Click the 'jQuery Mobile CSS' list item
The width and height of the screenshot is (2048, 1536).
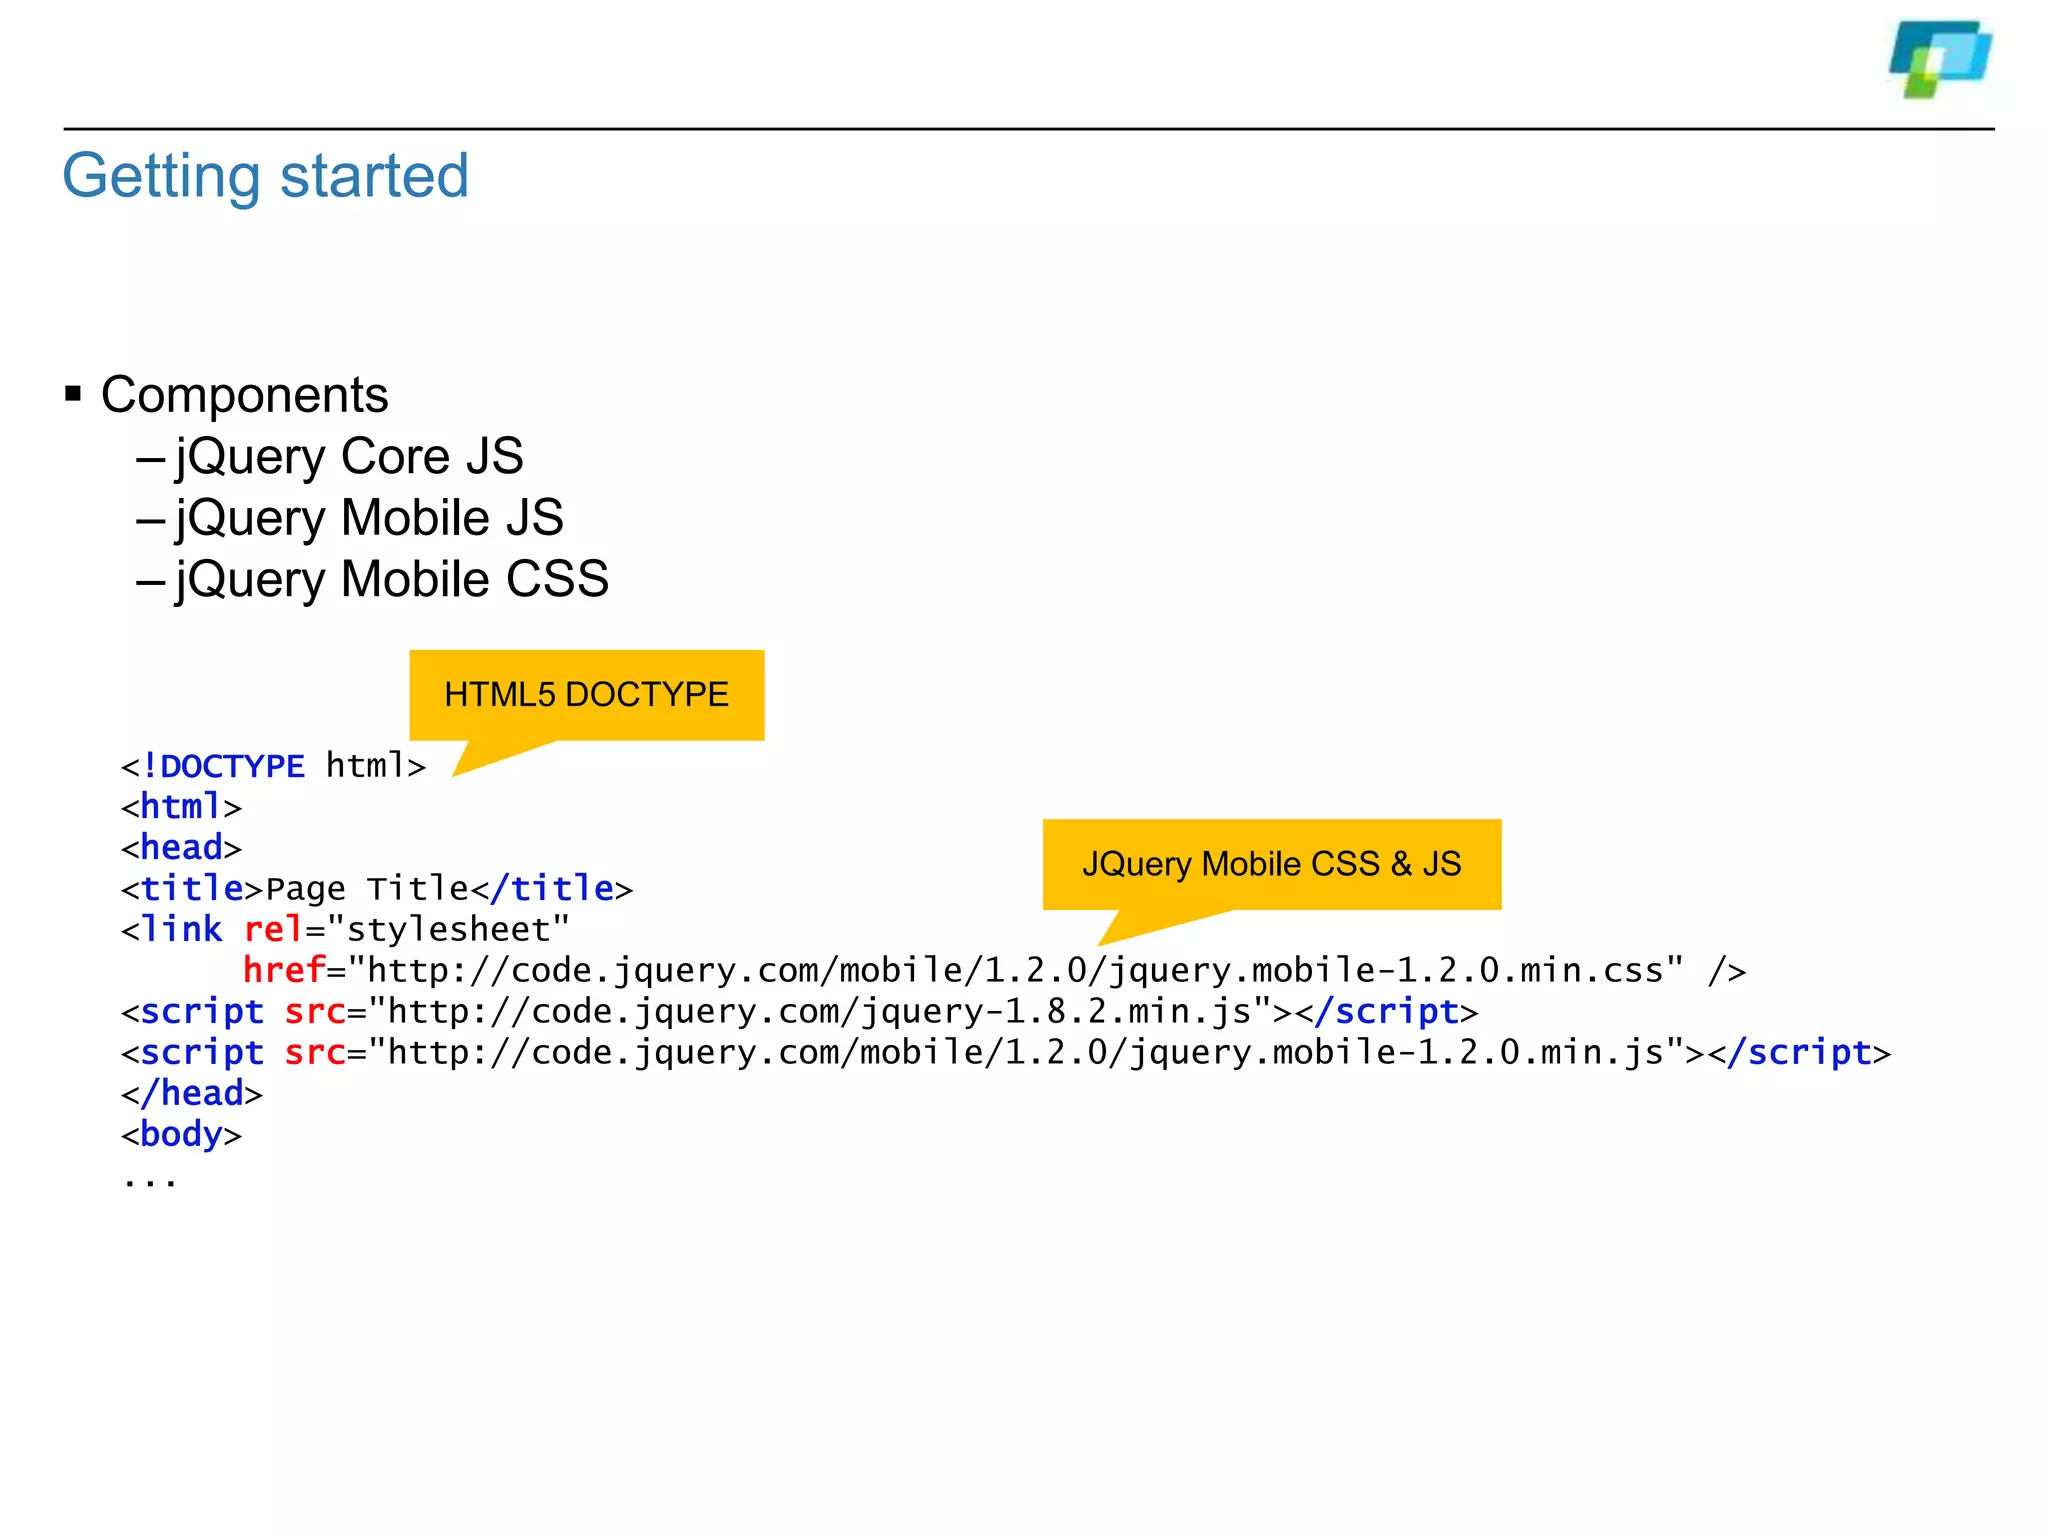click(392, 579)
